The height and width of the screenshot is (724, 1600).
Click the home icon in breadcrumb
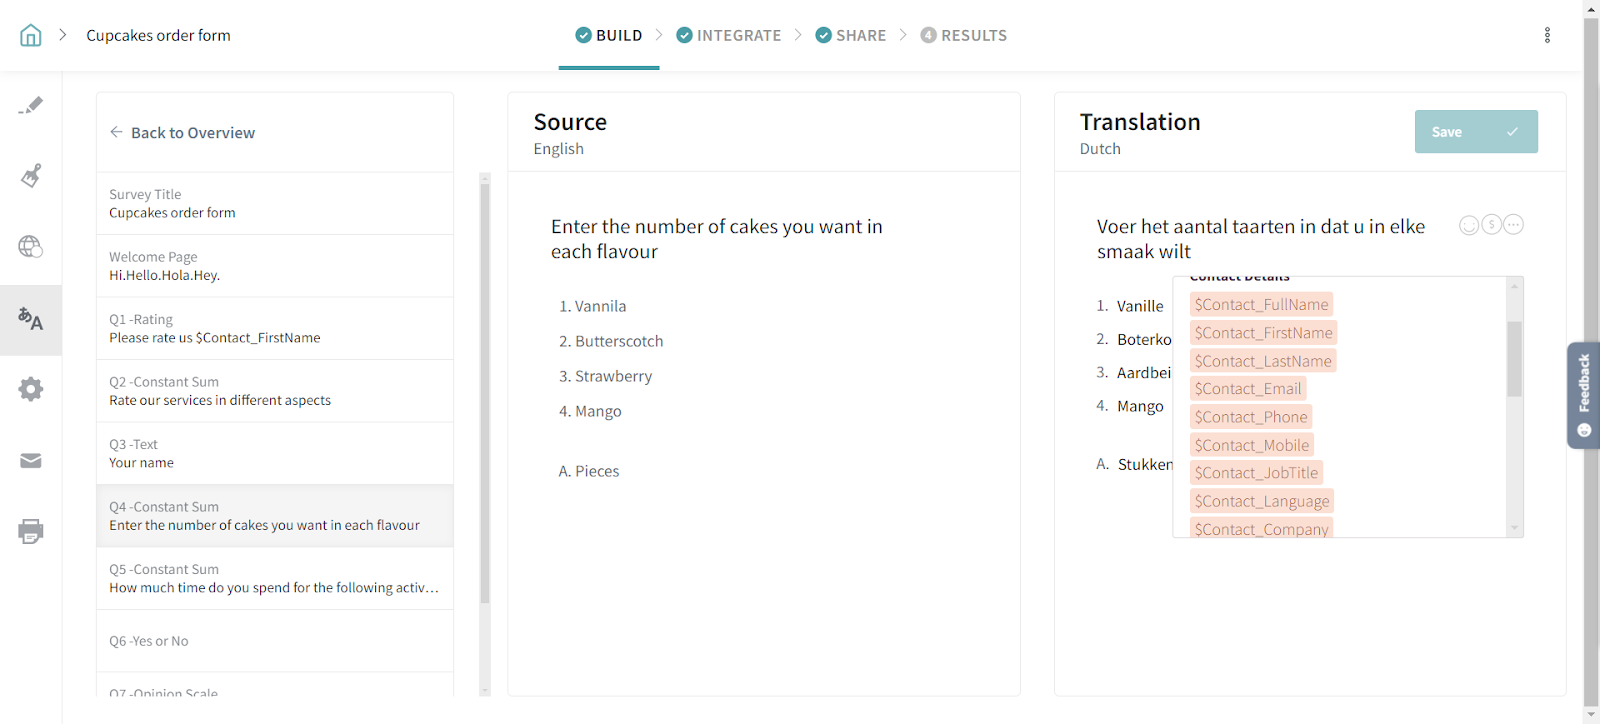click(31, 36)
